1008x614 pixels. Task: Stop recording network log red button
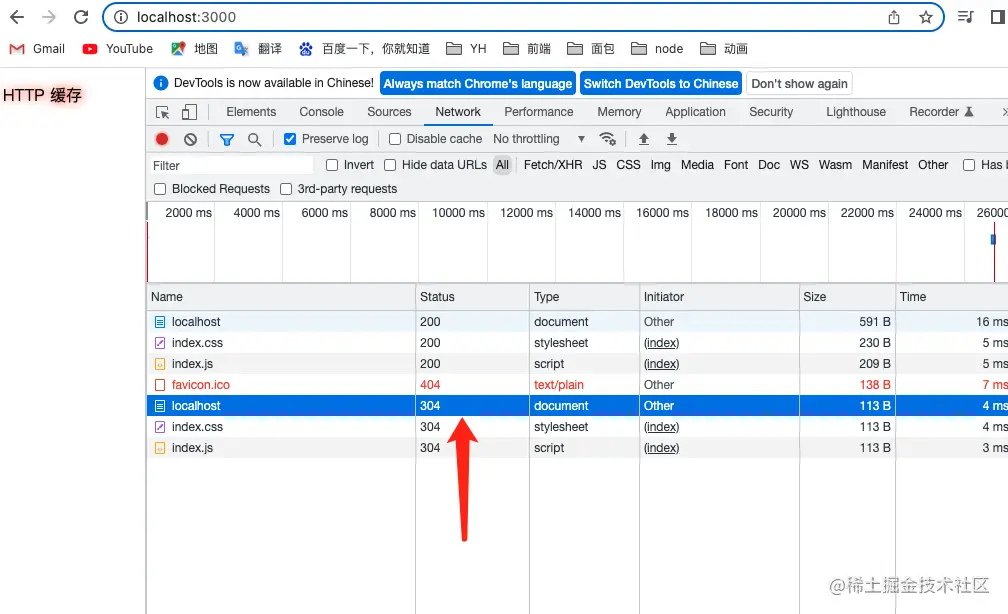(x=162, y=139)
